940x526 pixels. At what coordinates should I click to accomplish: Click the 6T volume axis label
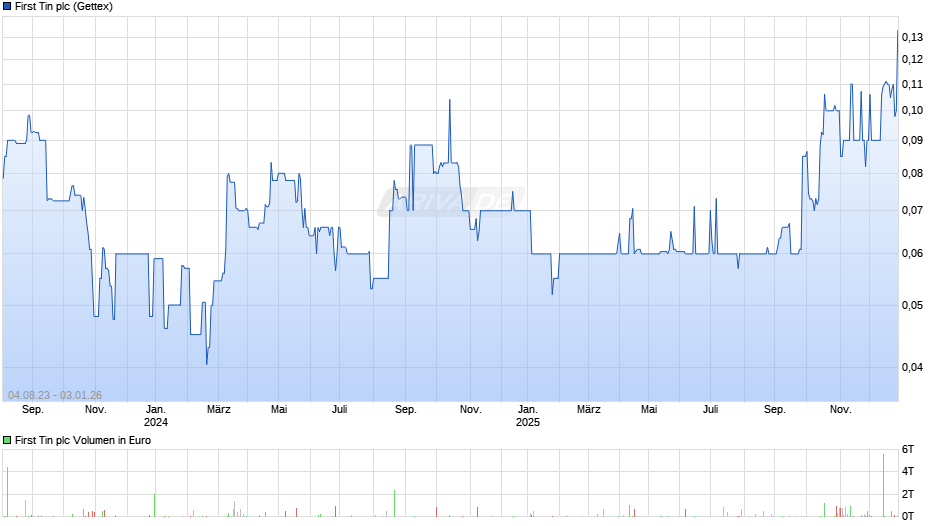pyautogui.click(x=908, y=449)
